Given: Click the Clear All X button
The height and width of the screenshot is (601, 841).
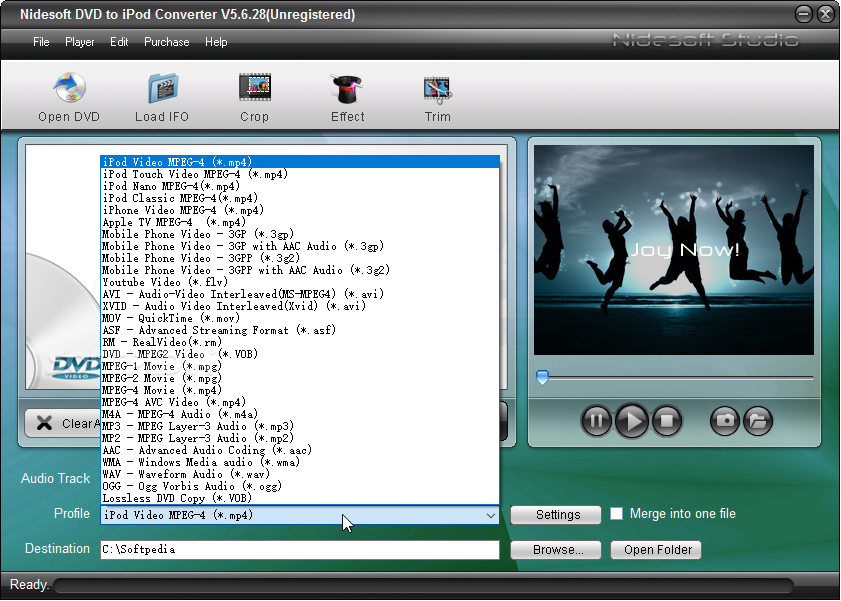Looking at the screenshot, I should tap(62, 424).
